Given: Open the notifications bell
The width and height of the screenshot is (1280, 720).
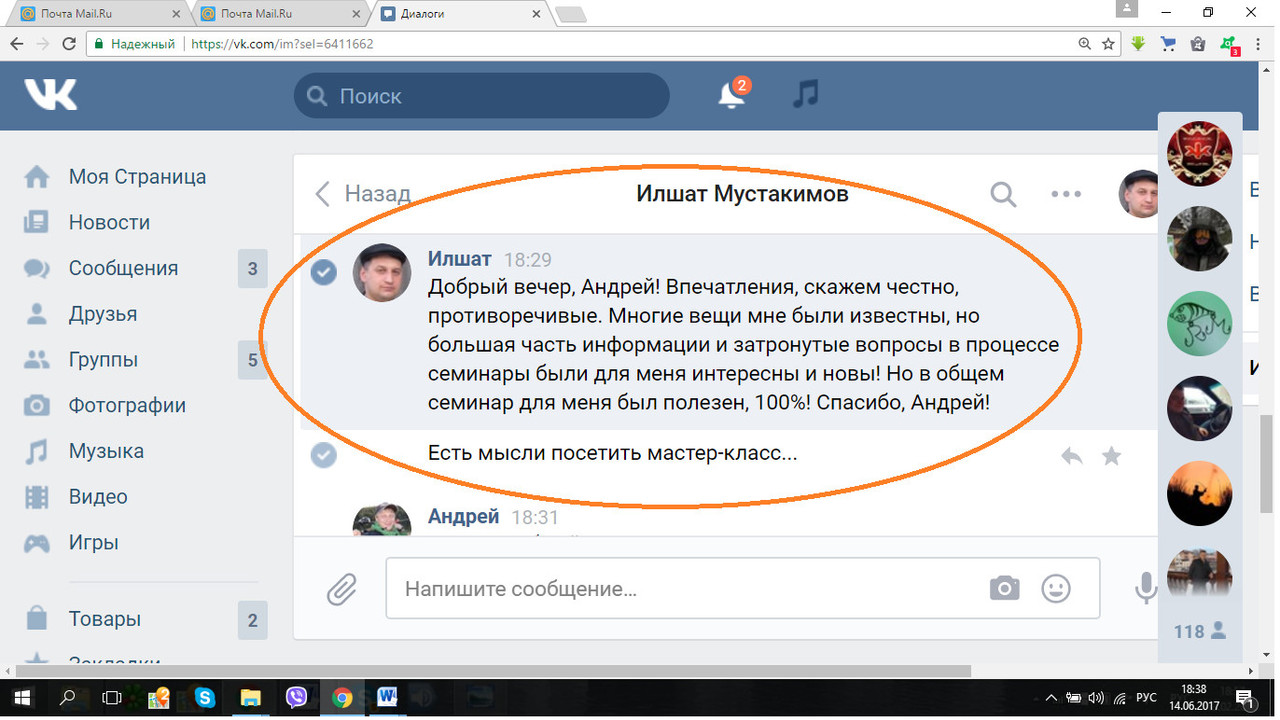Looking at the screenshot, I should coord(729,95).
